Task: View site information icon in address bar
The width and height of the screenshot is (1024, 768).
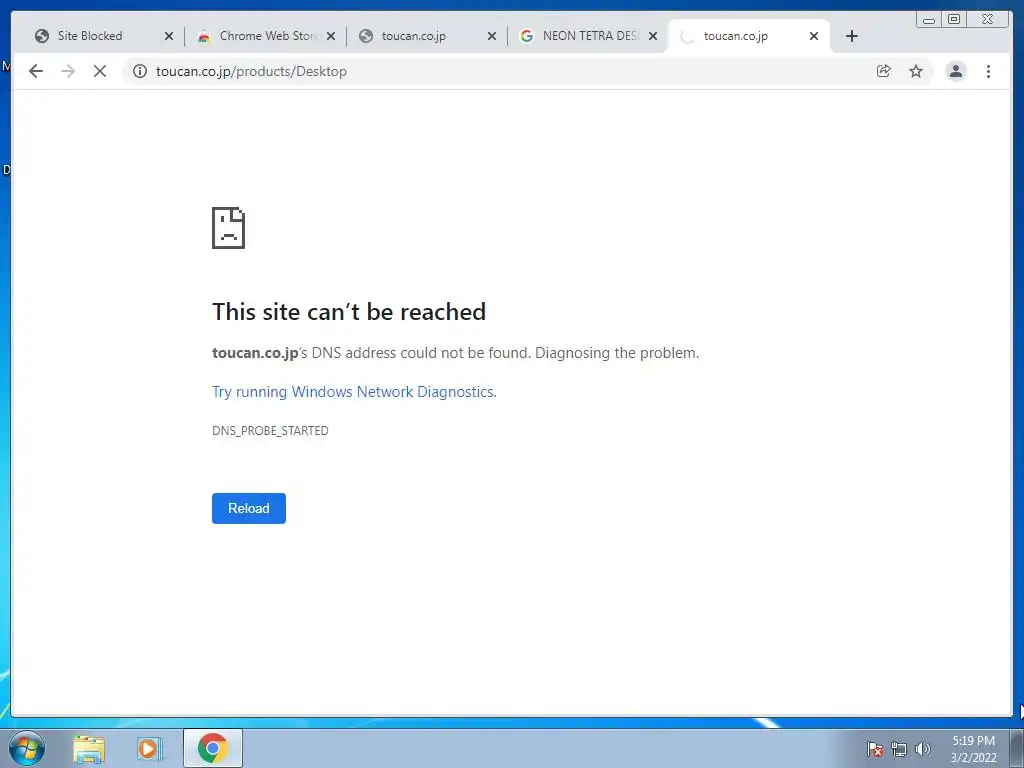Action: pyautogui.click(x=140, y=71)
